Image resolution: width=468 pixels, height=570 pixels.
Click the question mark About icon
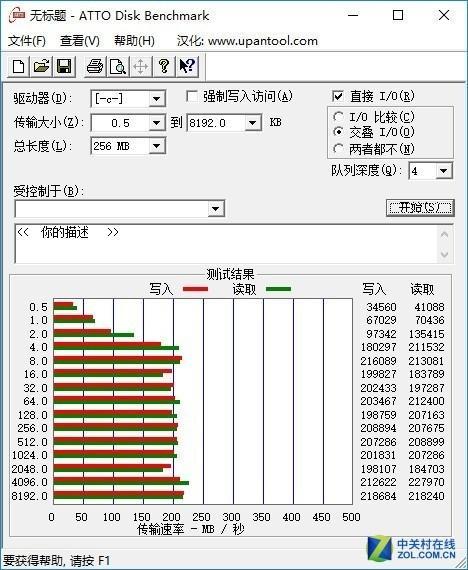(164, 67)
